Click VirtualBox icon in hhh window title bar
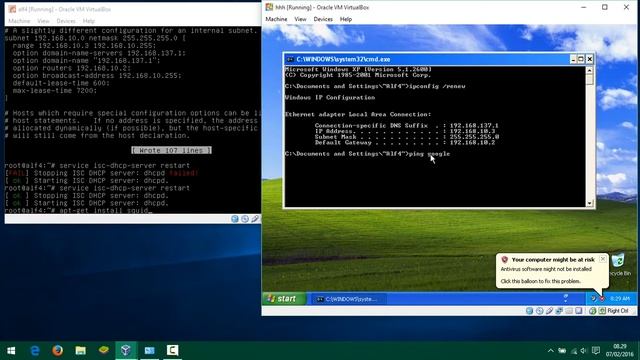The width and height of the screenshot is (640, 360). [x=269, y=7]
